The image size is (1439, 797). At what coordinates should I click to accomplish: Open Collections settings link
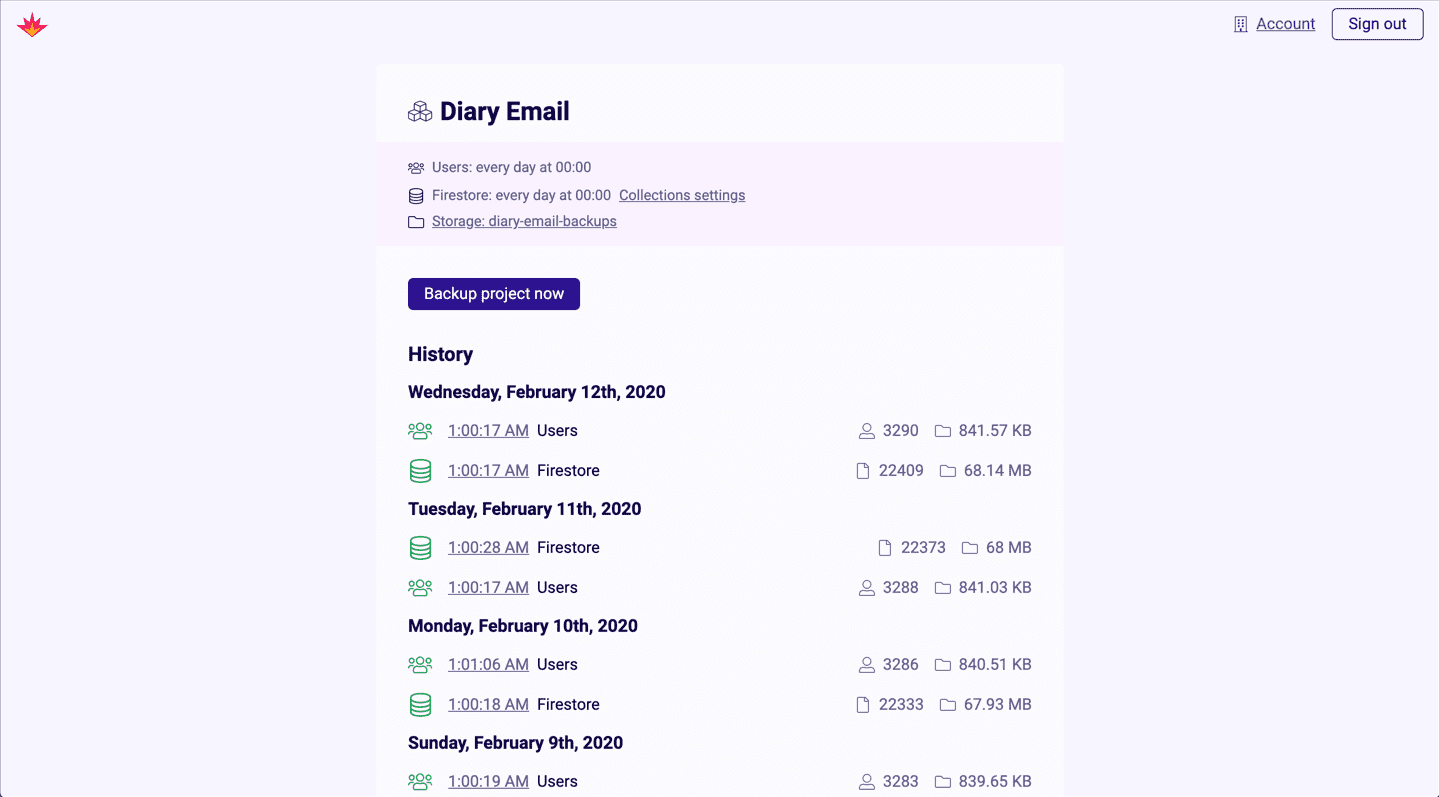coord(682,195)
